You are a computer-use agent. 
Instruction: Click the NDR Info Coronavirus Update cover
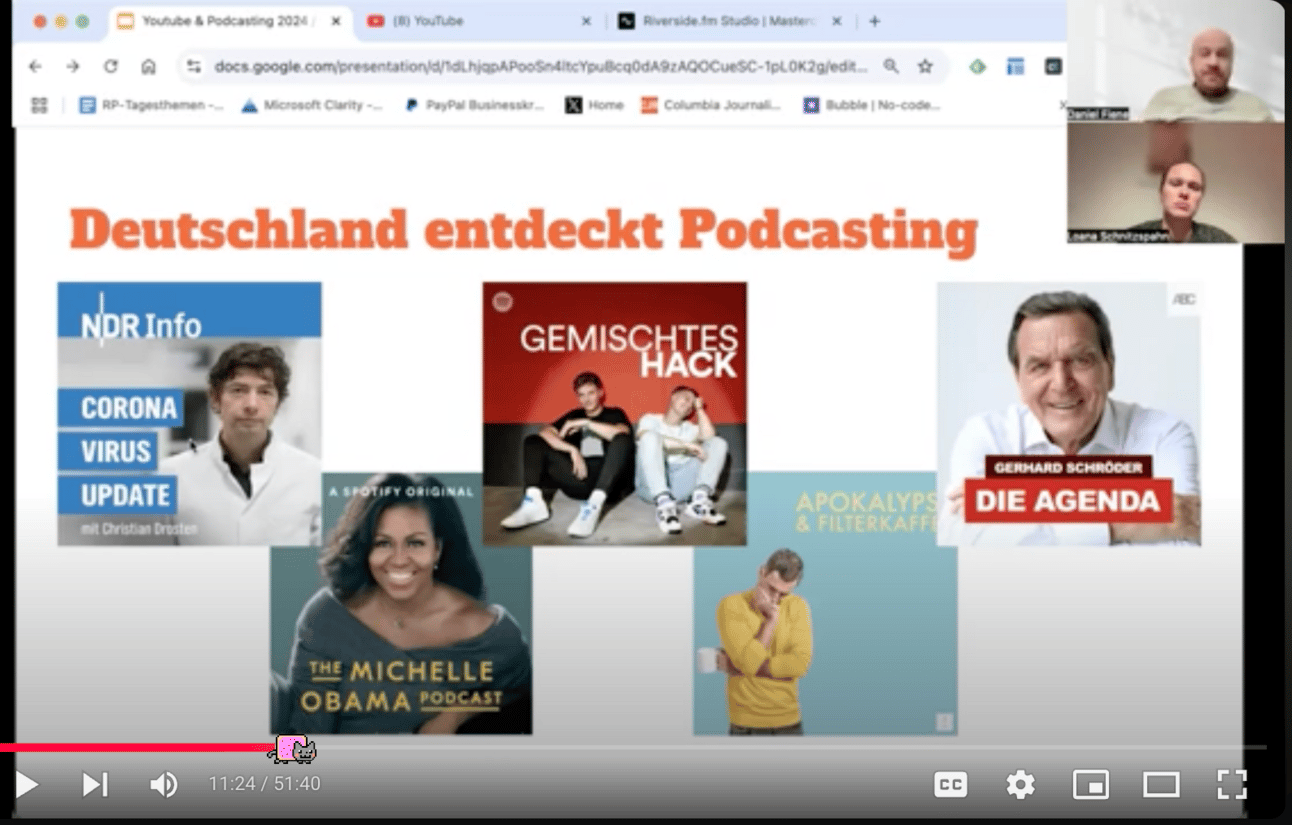pyautogui.click(x=189, y=413)
